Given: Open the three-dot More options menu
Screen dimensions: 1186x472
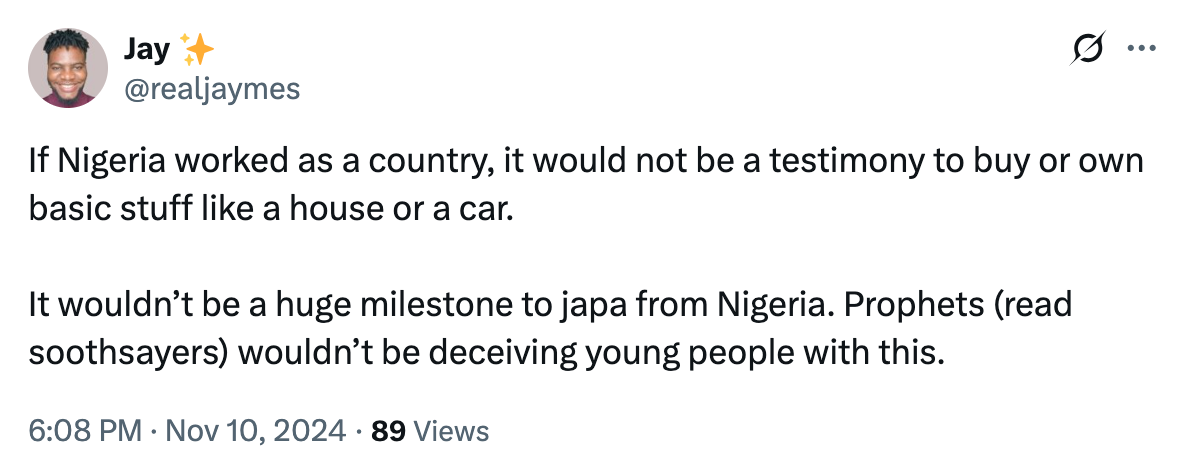Looking at the screenshot, I should pos(1140,49).
